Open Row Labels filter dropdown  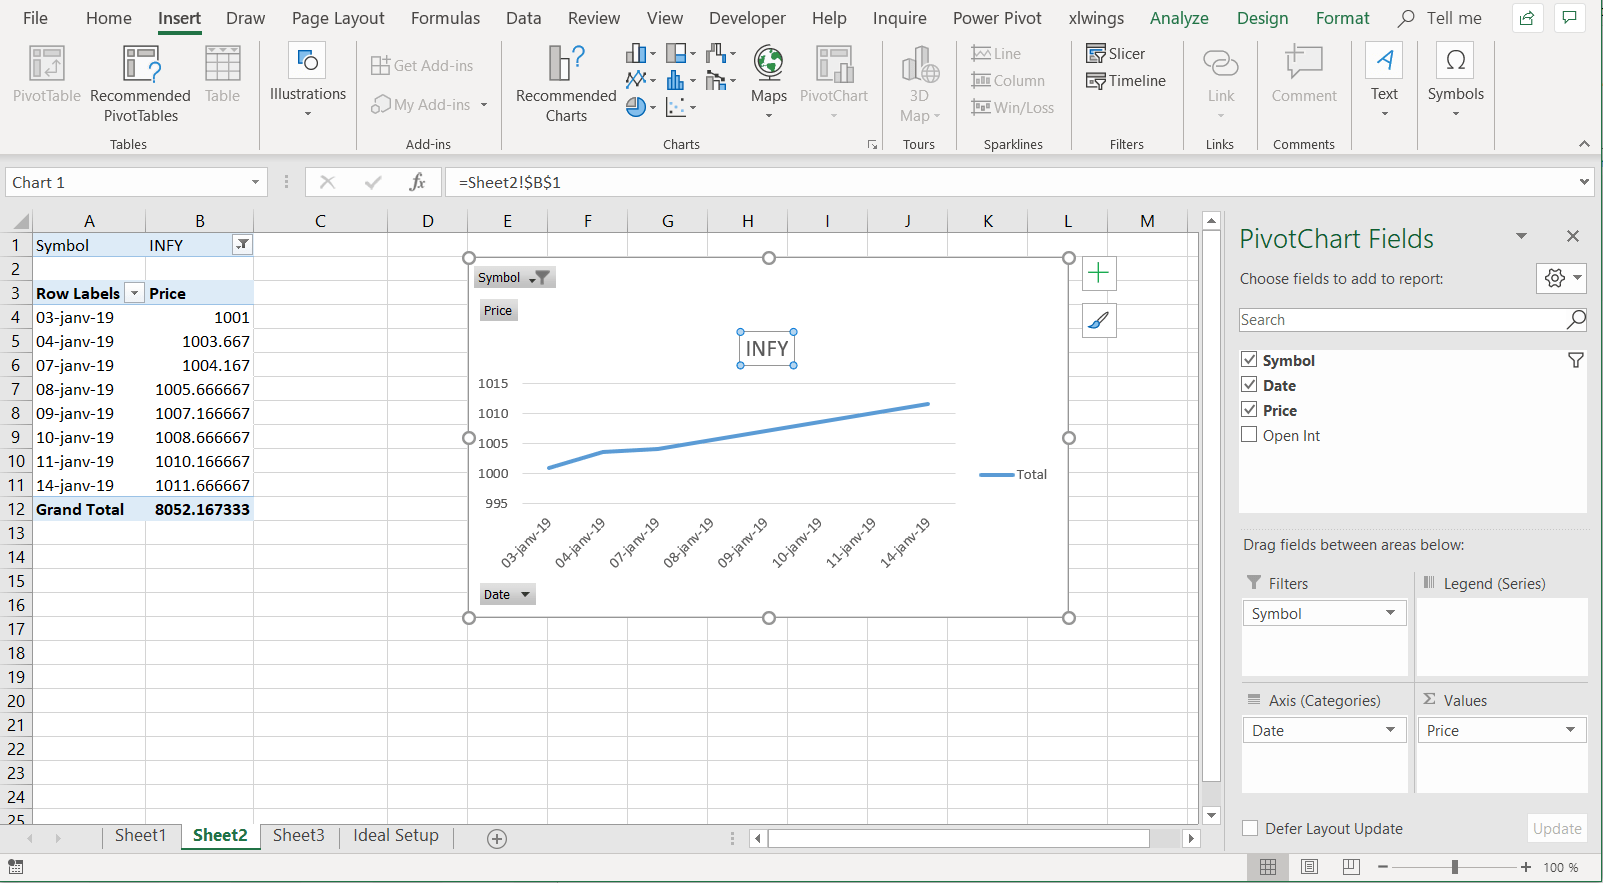pos(134,293)
